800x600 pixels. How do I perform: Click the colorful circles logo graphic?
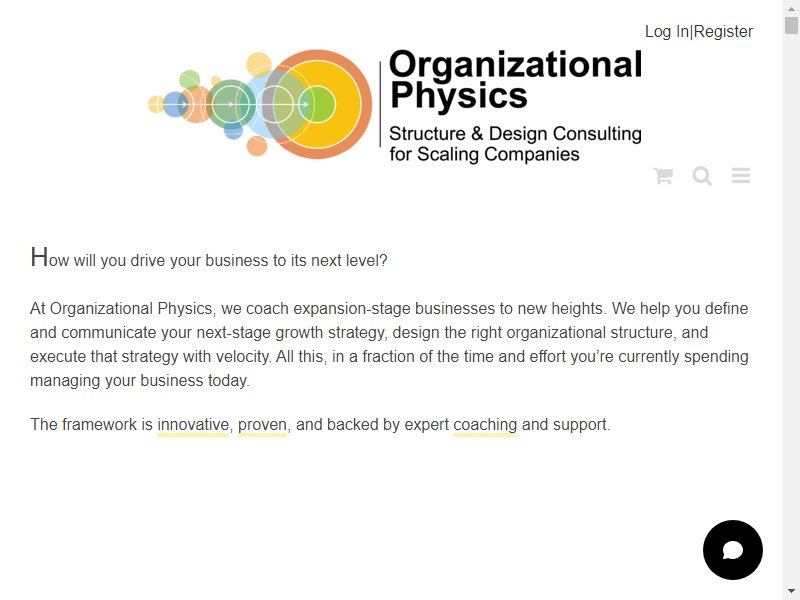tap(260, 104)
